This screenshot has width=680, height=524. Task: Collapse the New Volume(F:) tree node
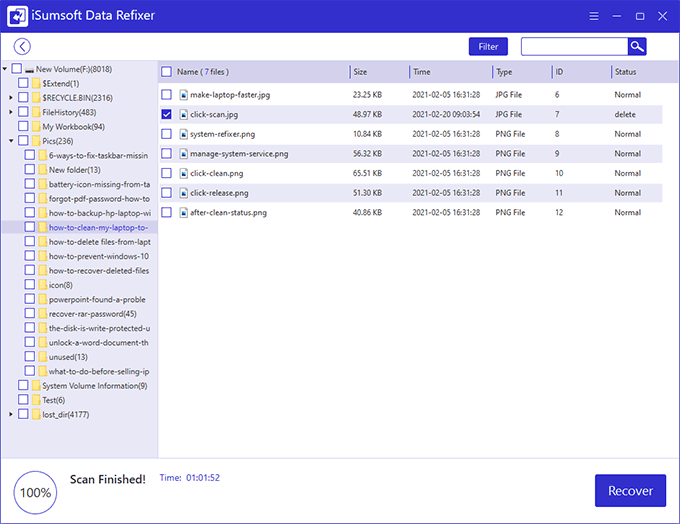point(5,69)
